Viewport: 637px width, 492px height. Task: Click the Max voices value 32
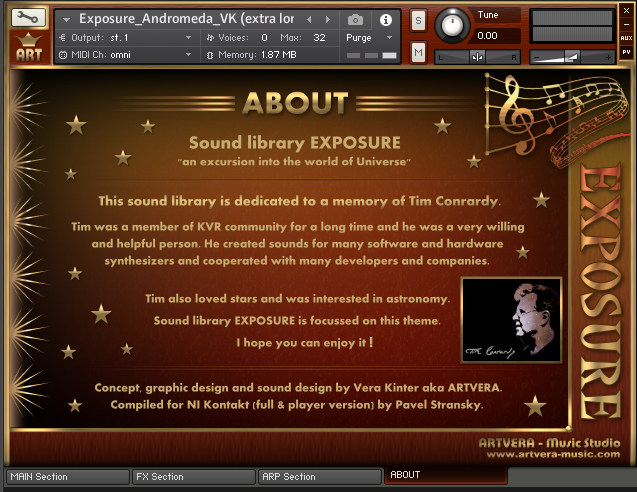319,38
